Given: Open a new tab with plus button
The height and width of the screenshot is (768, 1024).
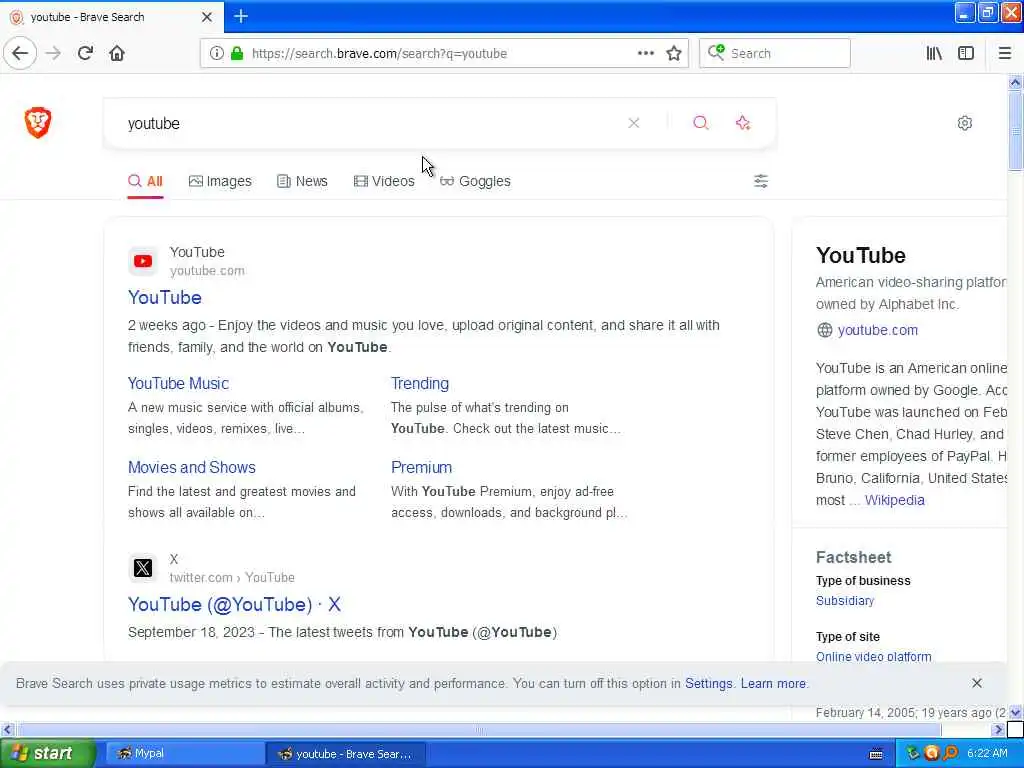Looking at the screenshot, I should pyautogui.click(x=241, y=16).
